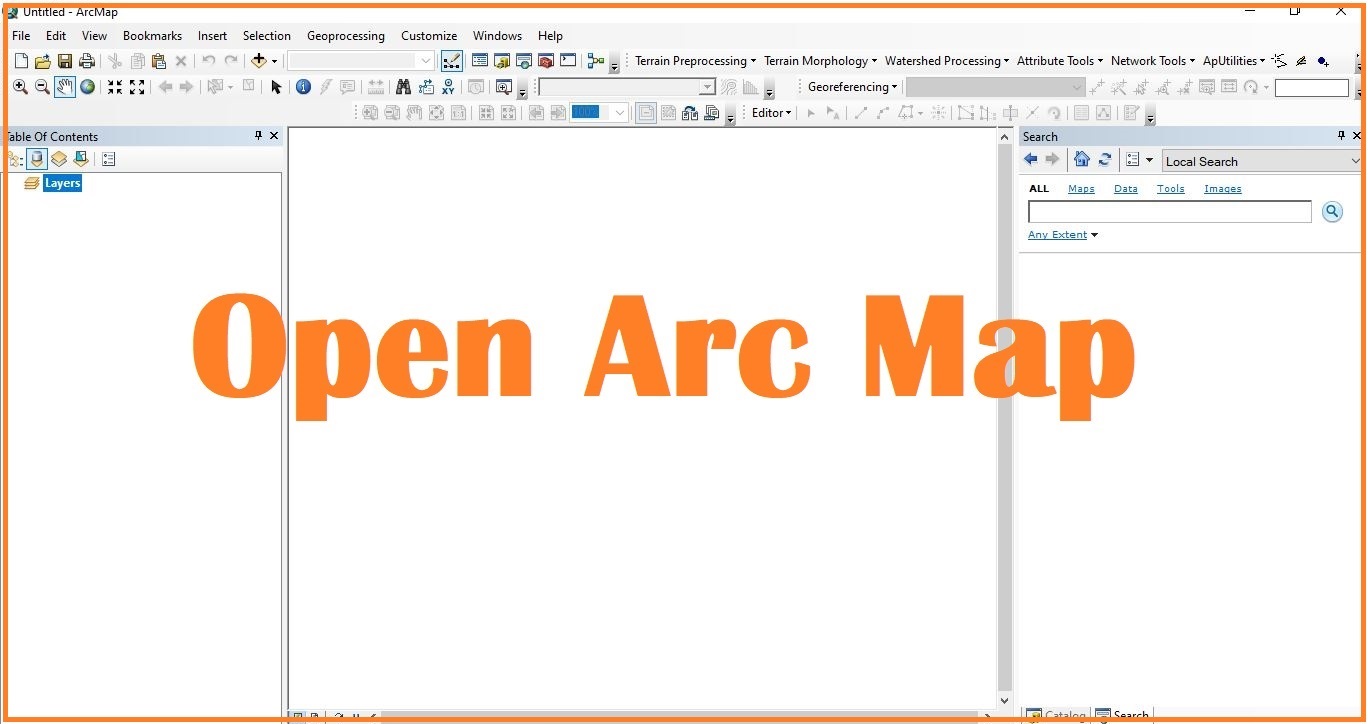The image size is (1368, 724).
Task: Select the Zoom In tool
Action: point(20,87)
